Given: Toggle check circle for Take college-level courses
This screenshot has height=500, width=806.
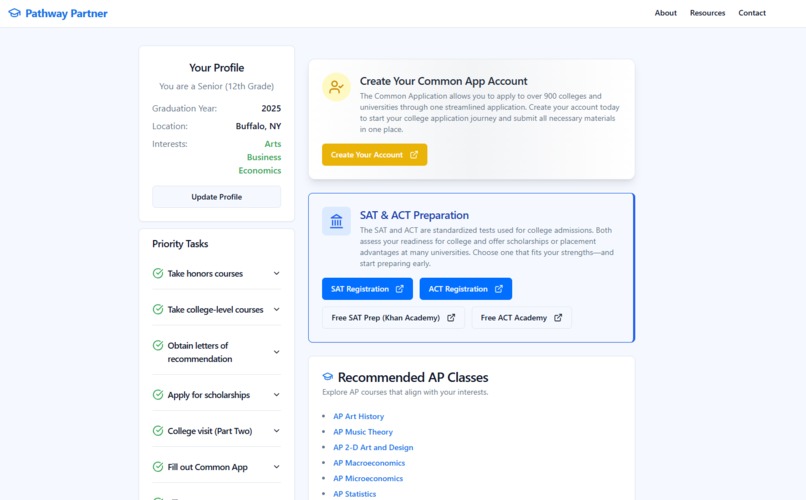Looking at the screenshot, I should coord(158,309).
